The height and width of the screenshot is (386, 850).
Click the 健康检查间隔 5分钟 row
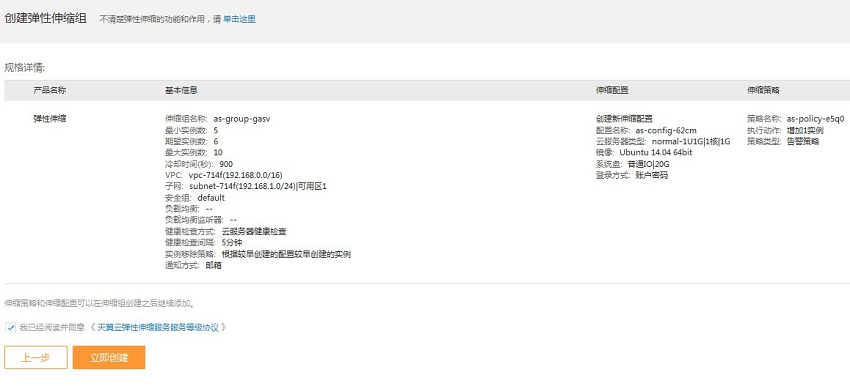(x=204, y=243)
